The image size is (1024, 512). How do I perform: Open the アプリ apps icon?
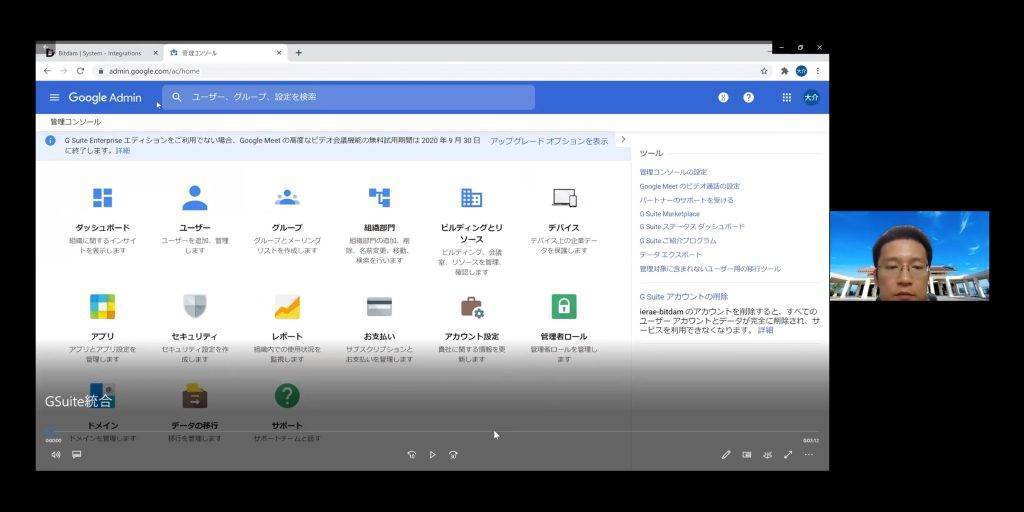pos(103,306)
